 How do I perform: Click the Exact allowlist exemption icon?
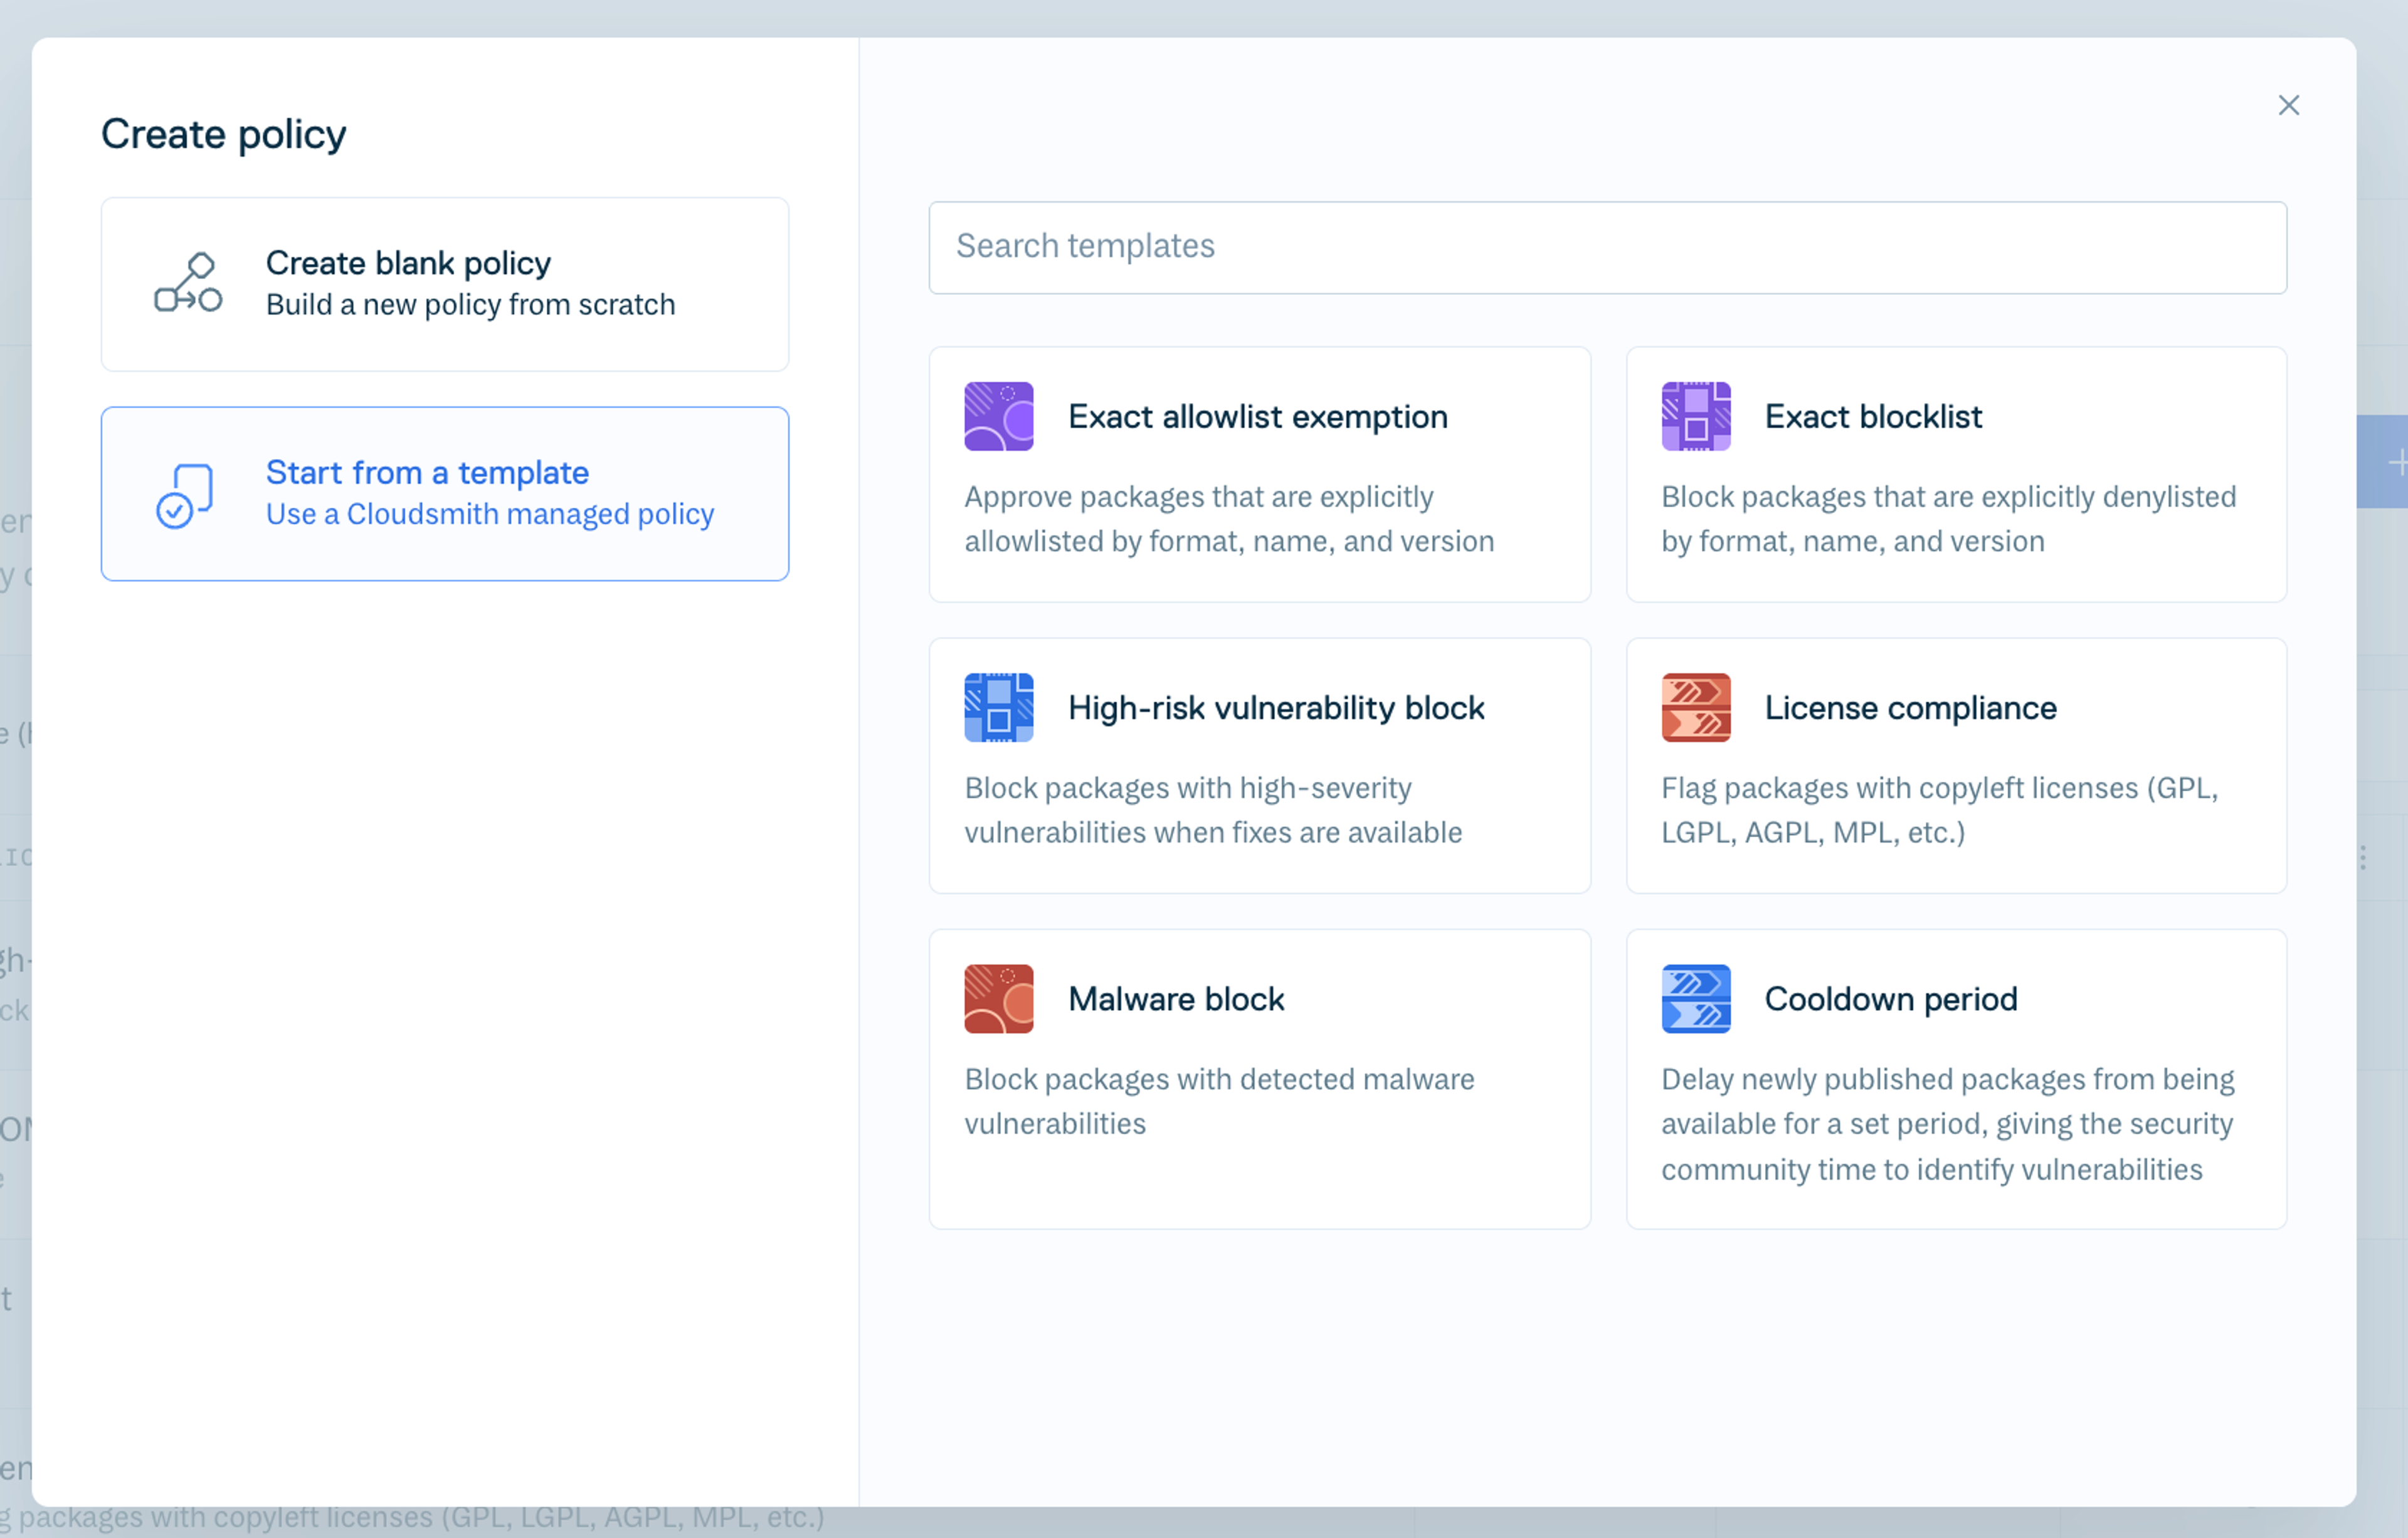coord(998,416)
